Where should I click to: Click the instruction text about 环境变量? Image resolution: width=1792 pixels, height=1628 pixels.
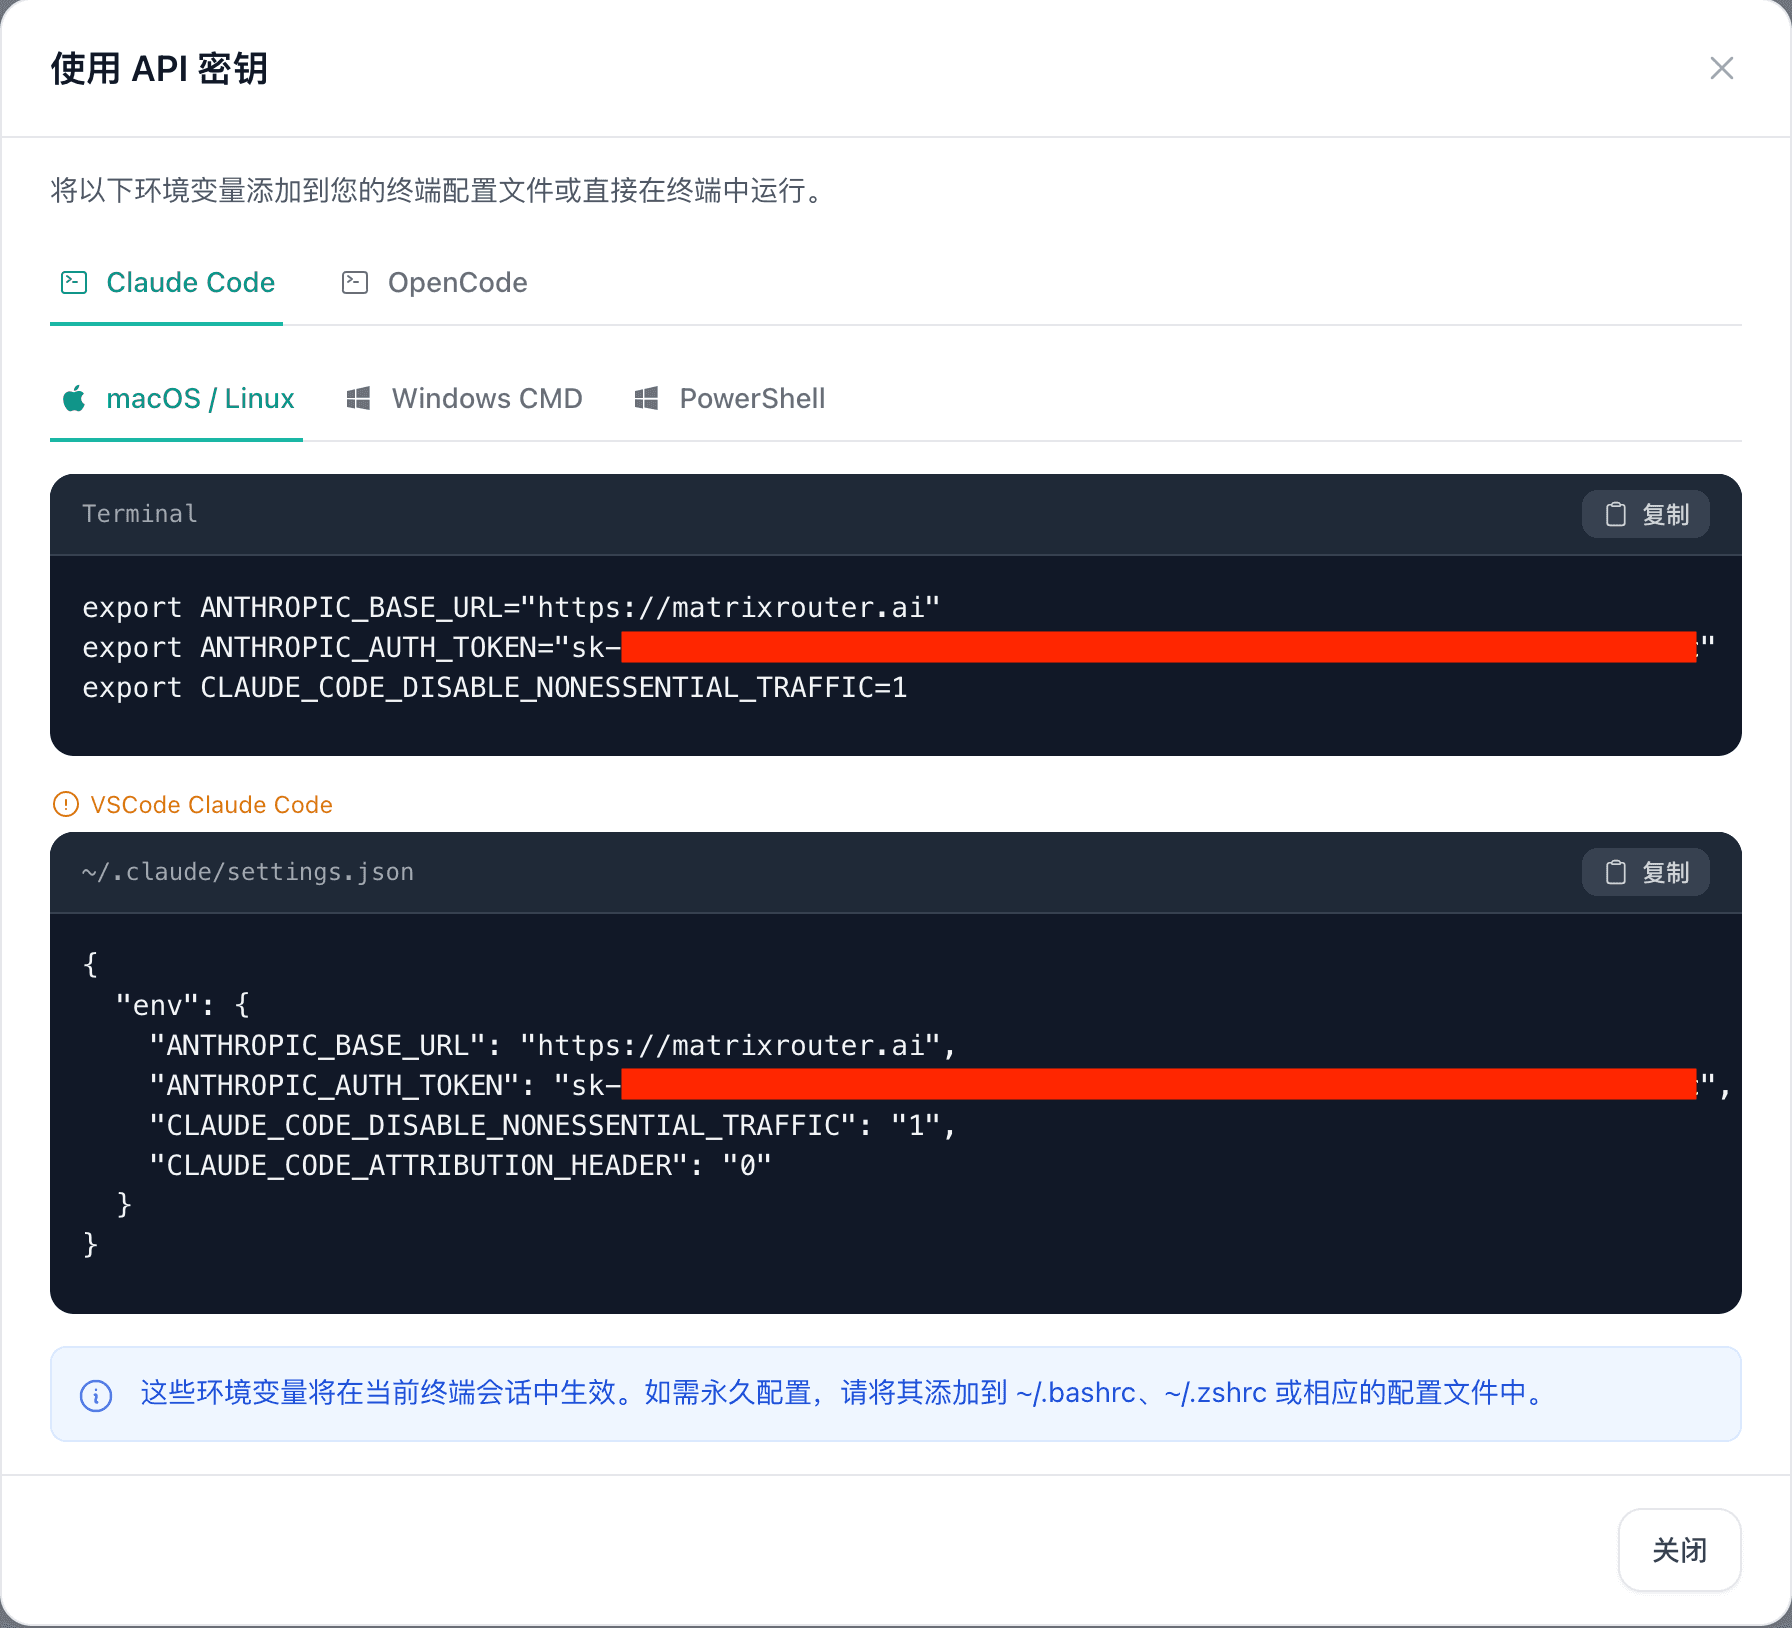[440, 190]
